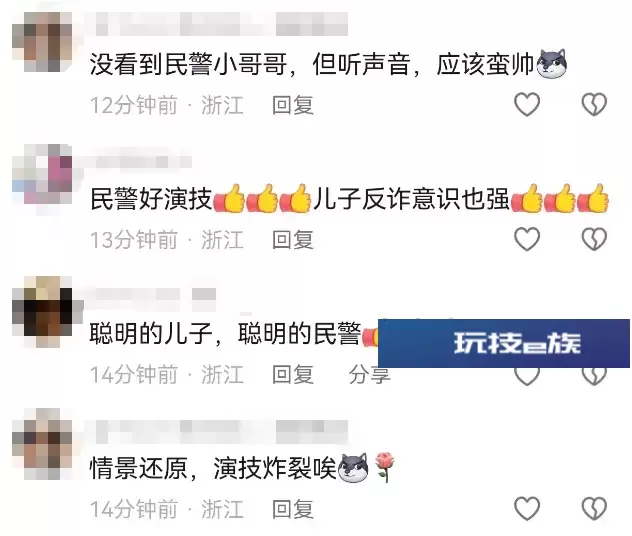The image size is (632, 536).
Task: Share the 聪明的儿子 comment
Action: [370, 374]
